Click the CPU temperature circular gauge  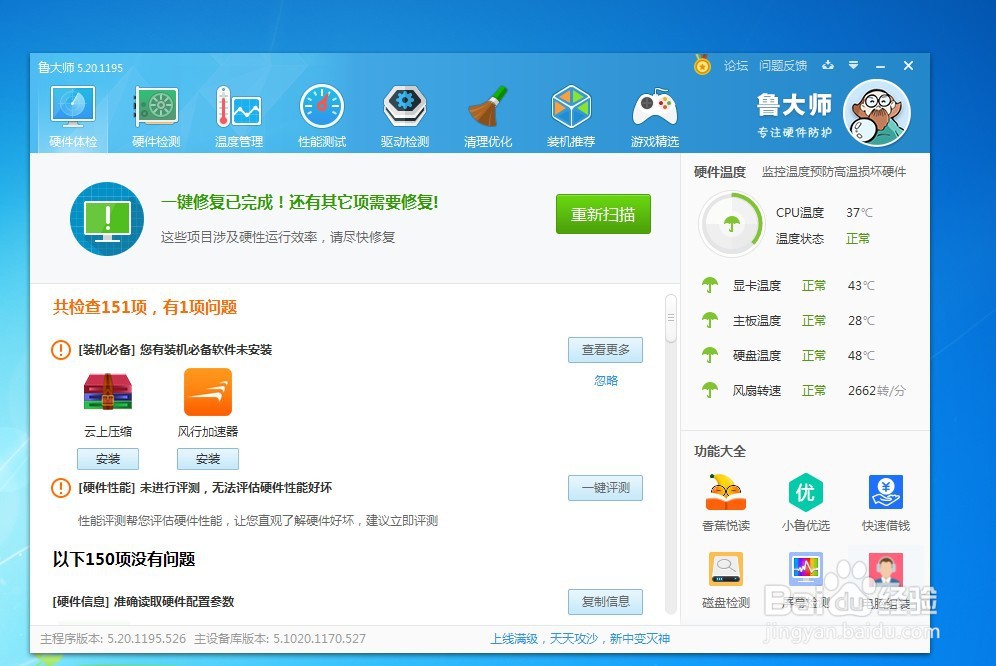pyautogui.click(x=730, y=224)
